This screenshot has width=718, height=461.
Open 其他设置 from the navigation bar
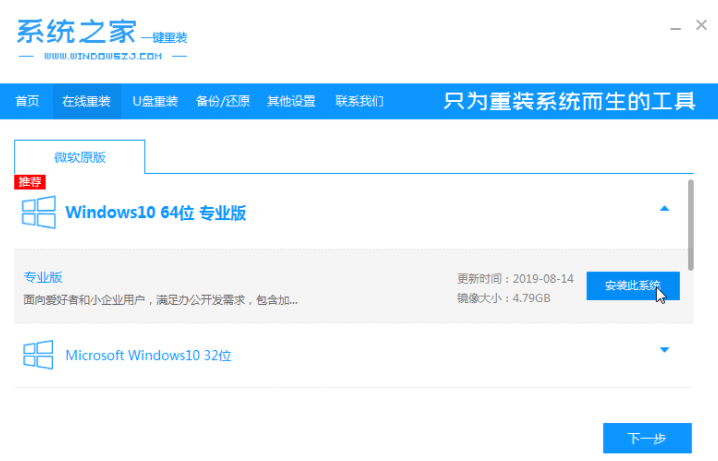[291, 101]
